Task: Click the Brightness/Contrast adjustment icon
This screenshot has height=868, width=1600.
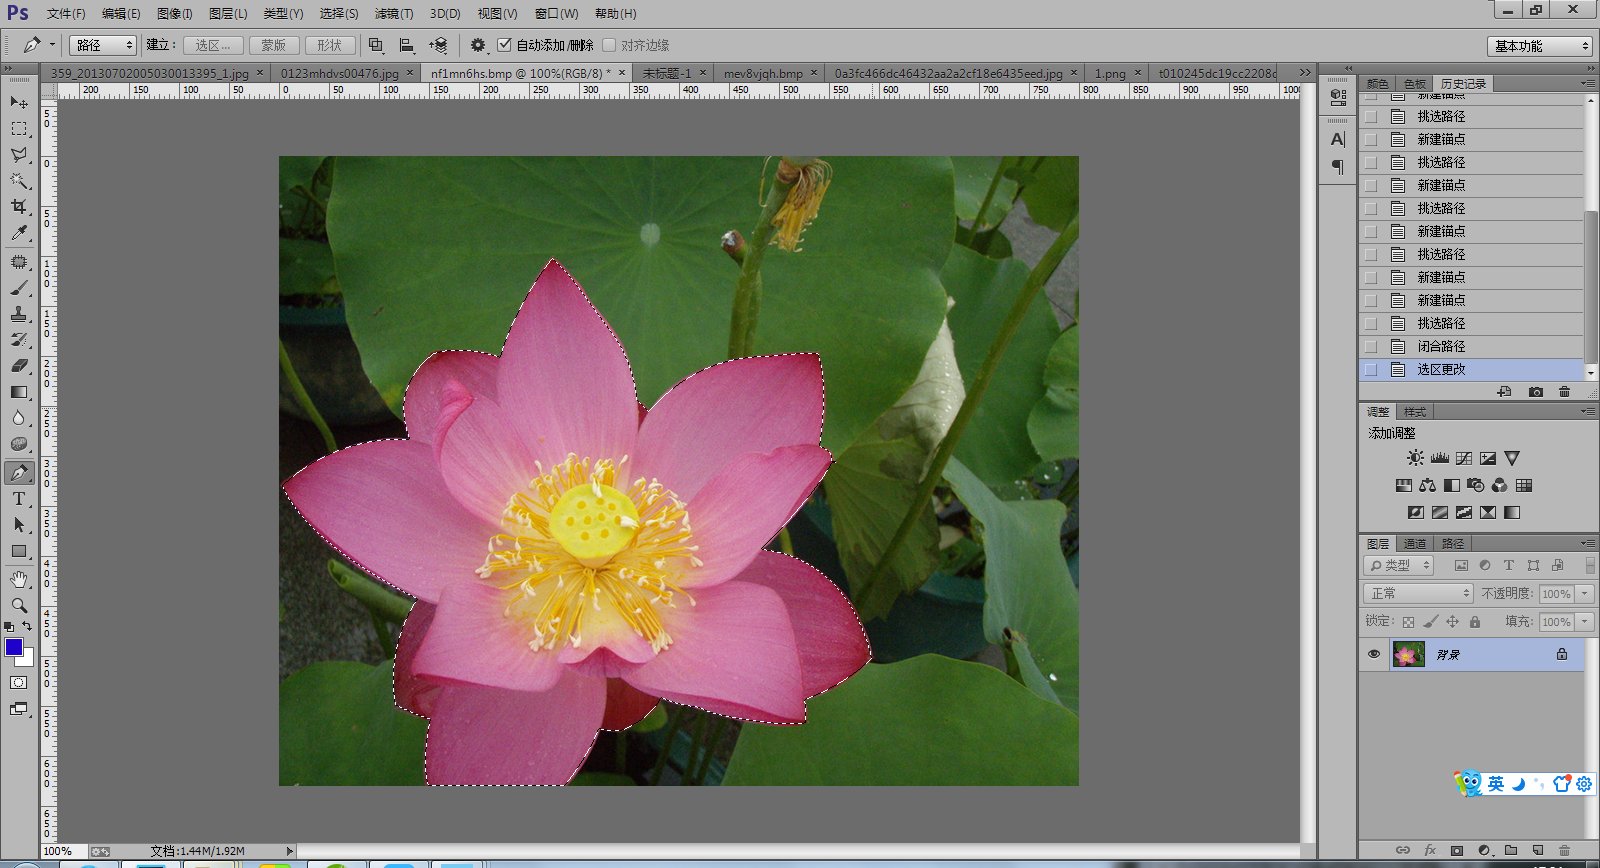Action: [x=1415, y=458]
